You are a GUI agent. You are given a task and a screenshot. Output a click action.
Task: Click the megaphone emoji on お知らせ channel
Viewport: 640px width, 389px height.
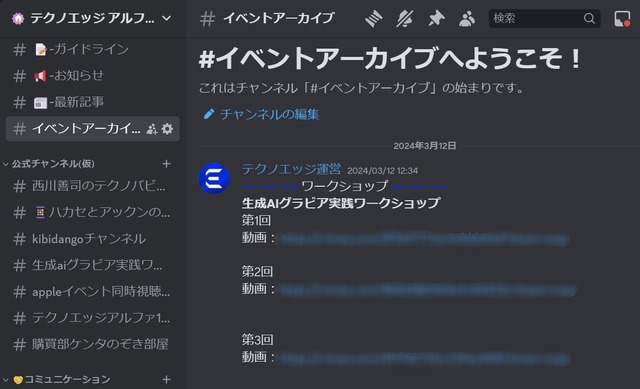[x=40, y=76]
